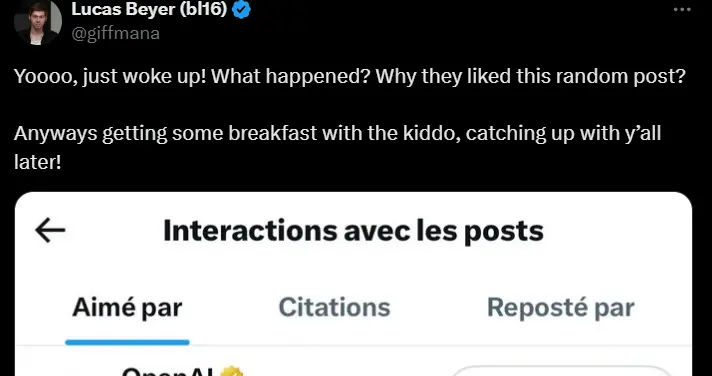Open the Lucas Beyer (bl16) display name
The width and height of the screenshot is (712, 376).
click(149, 9)
